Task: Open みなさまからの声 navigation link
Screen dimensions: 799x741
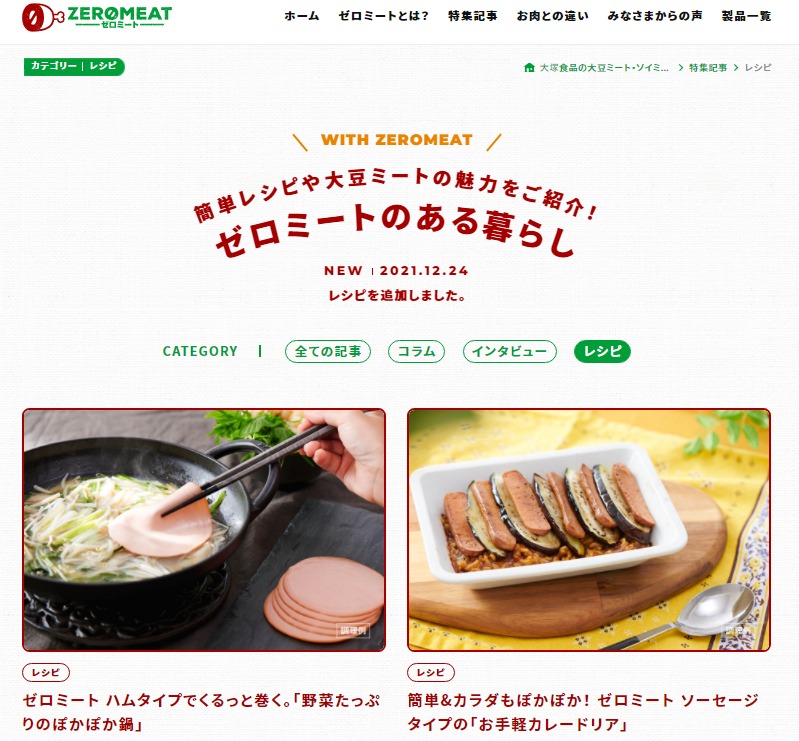Action: (655, 16)
